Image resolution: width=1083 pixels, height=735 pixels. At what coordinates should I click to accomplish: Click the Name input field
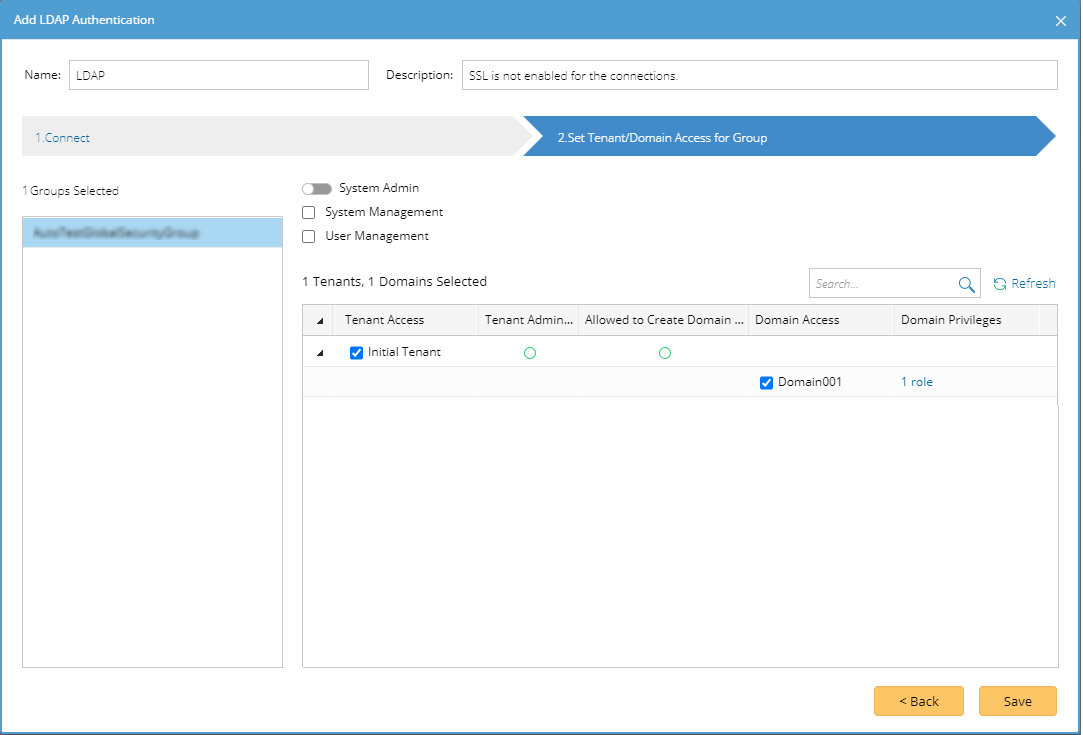[219, 75]
